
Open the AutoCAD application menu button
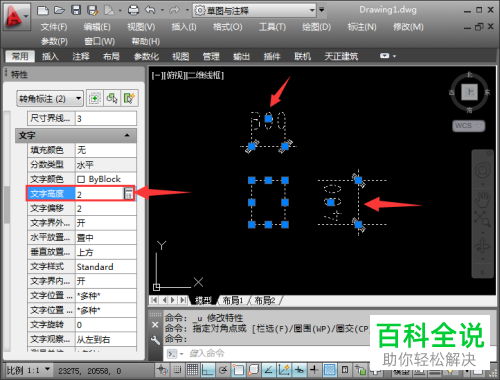pos(16,17)
